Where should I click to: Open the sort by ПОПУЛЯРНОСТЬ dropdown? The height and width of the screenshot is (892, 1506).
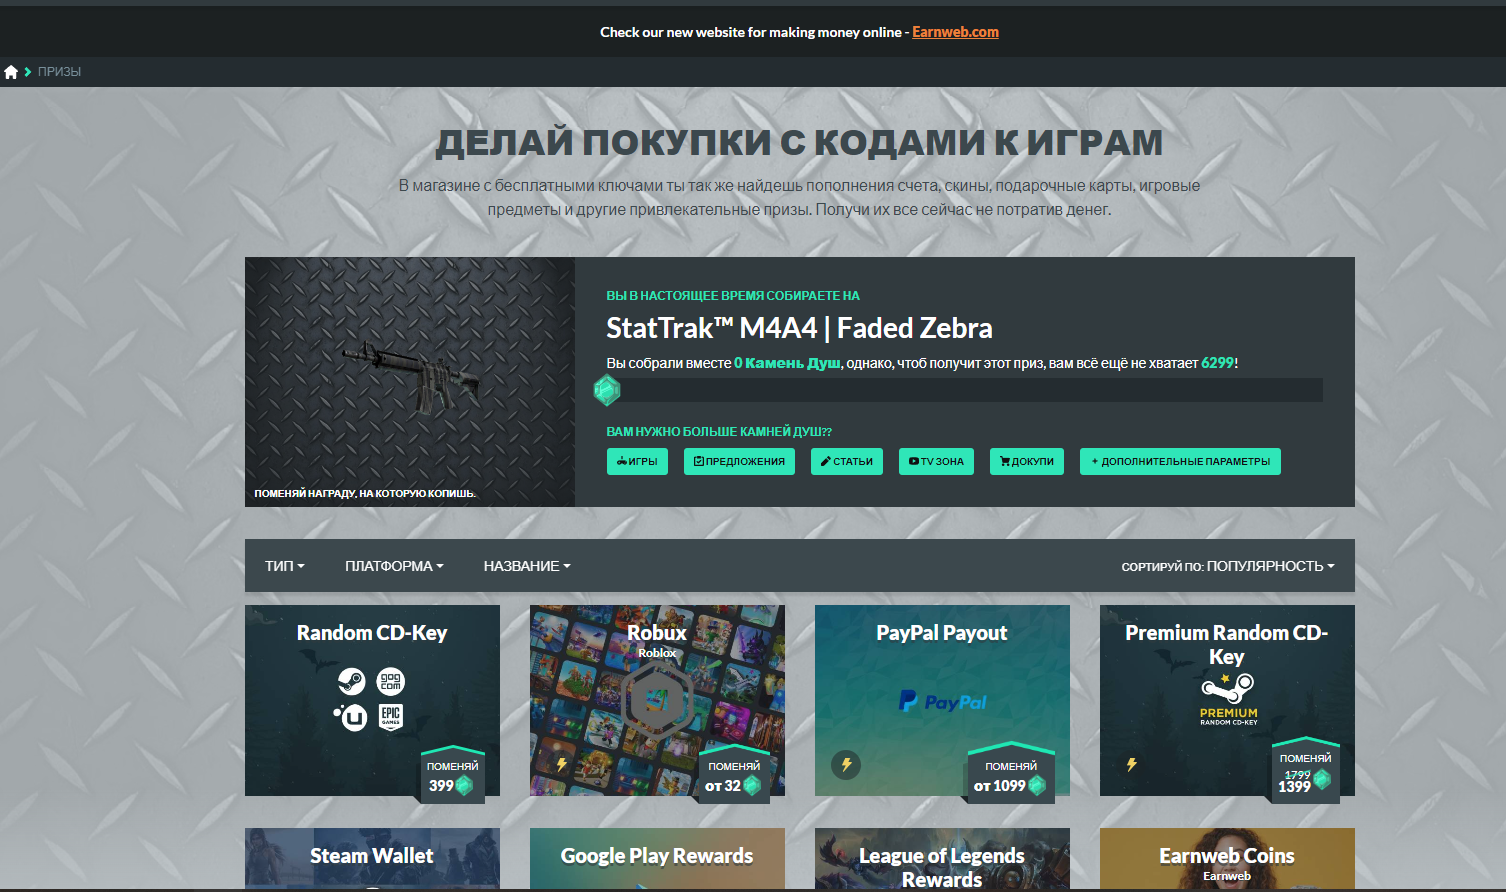point(1228,566)
